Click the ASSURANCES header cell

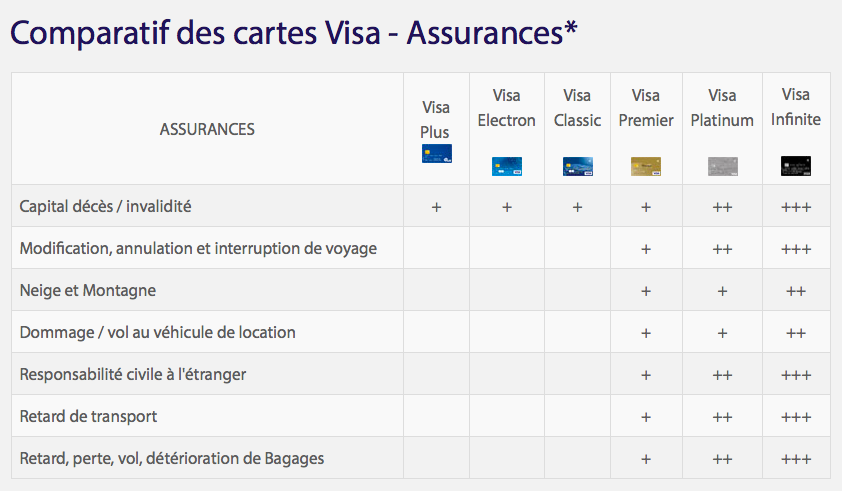[207, 129]
